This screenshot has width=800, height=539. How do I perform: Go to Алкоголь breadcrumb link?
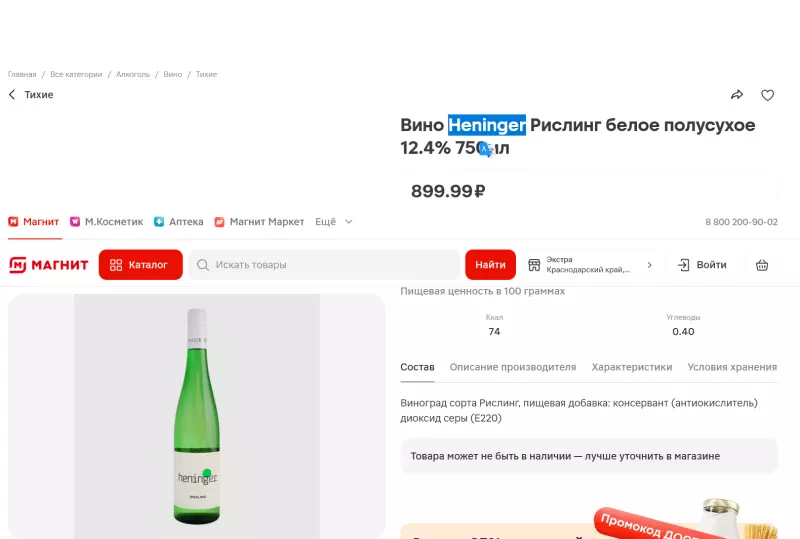point(133,74)
